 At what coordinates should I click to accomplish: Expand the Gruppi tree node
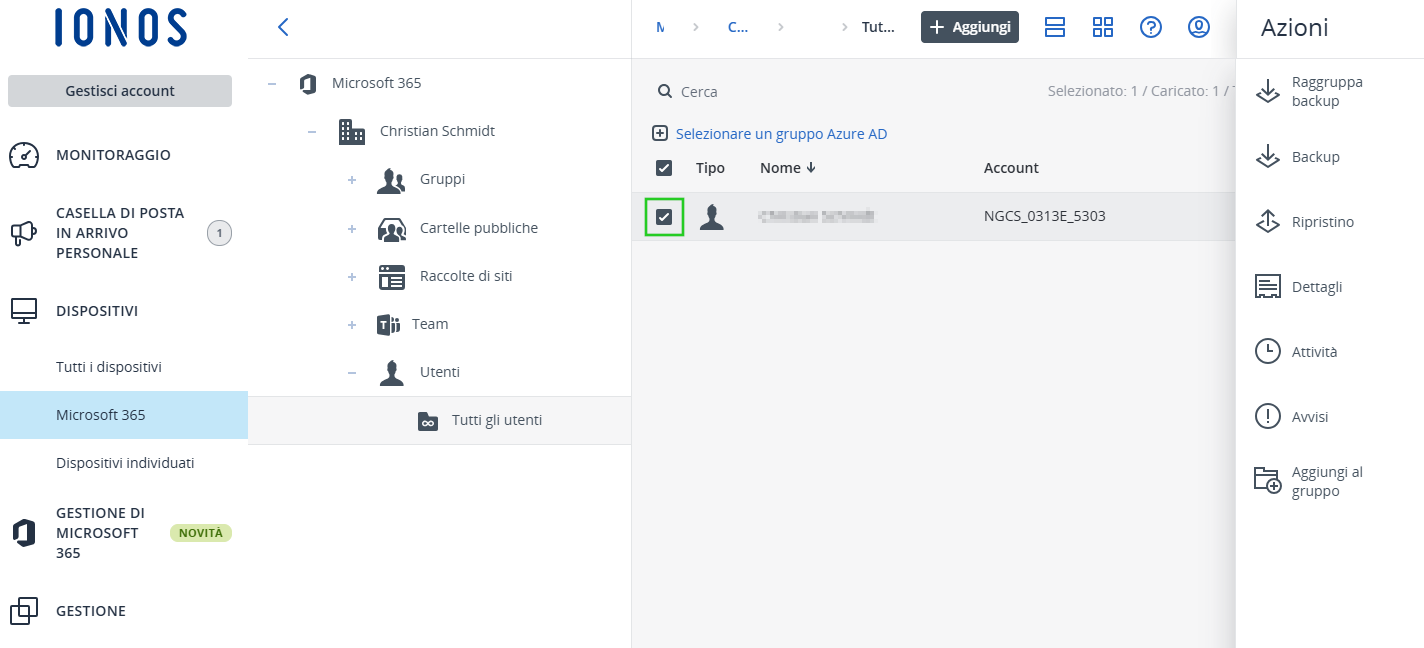(352, 180)
